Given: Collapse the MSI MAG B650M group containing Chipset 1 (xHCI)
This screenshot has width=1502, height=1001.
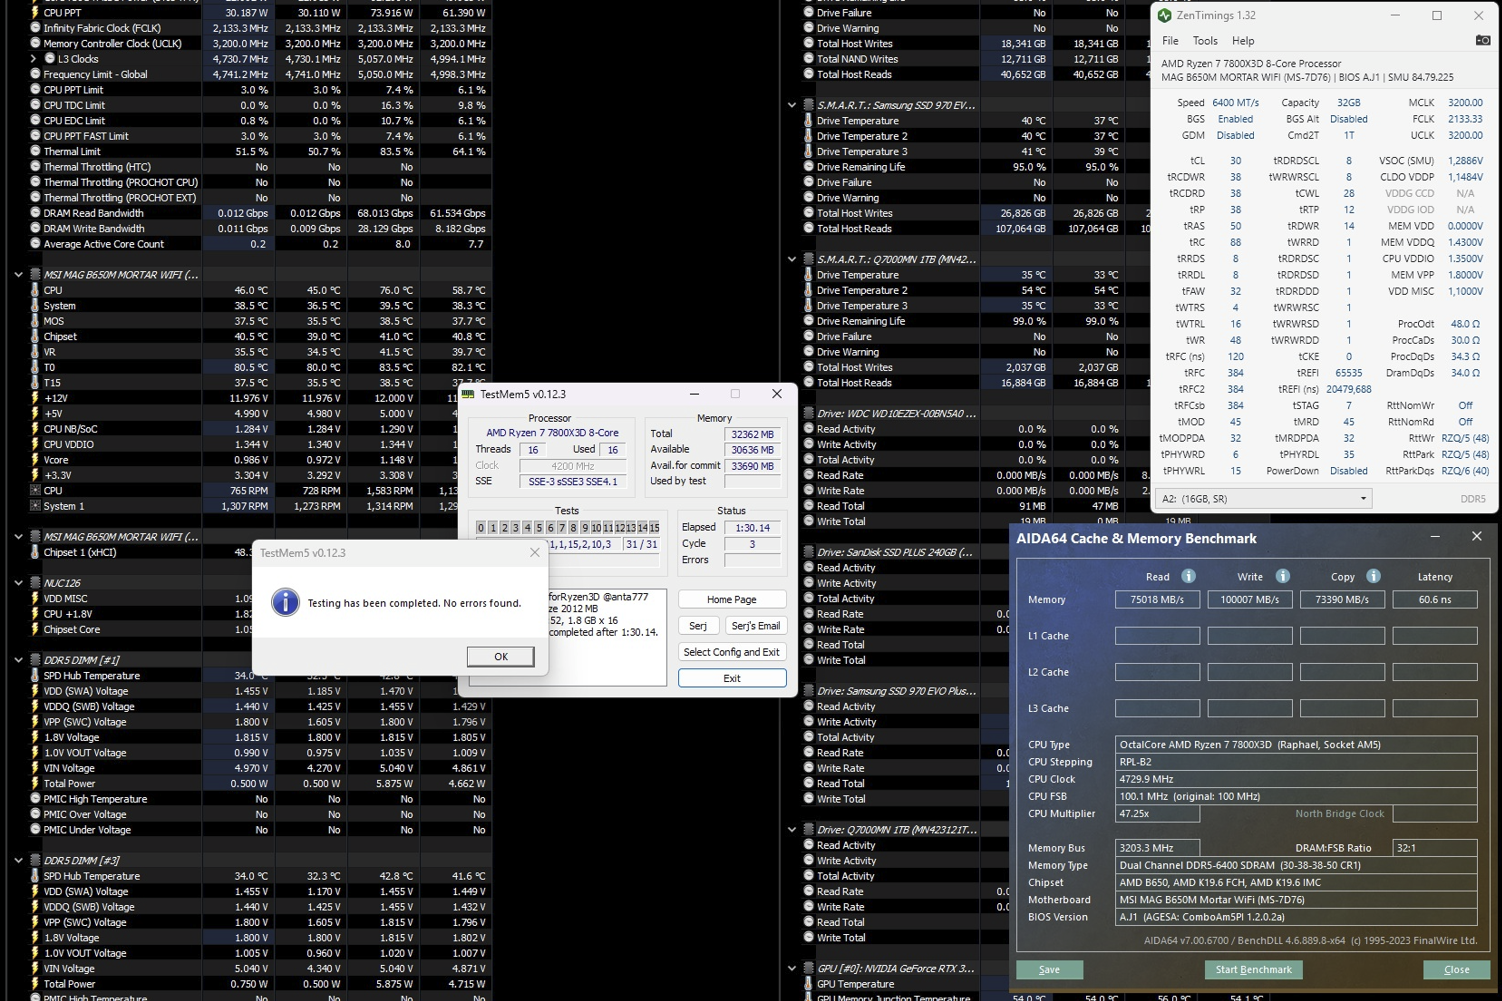Looking at the screenshot, I should (x=19, y=537).
